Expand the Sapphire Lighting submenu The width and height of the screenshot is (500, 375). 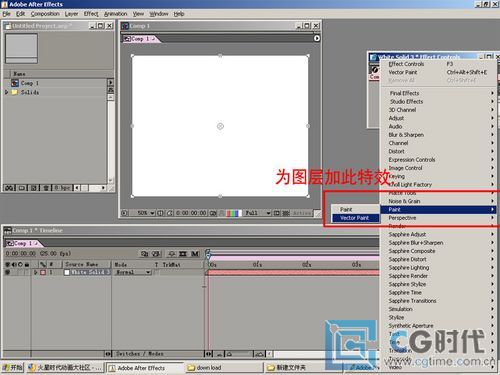[438, 267]
